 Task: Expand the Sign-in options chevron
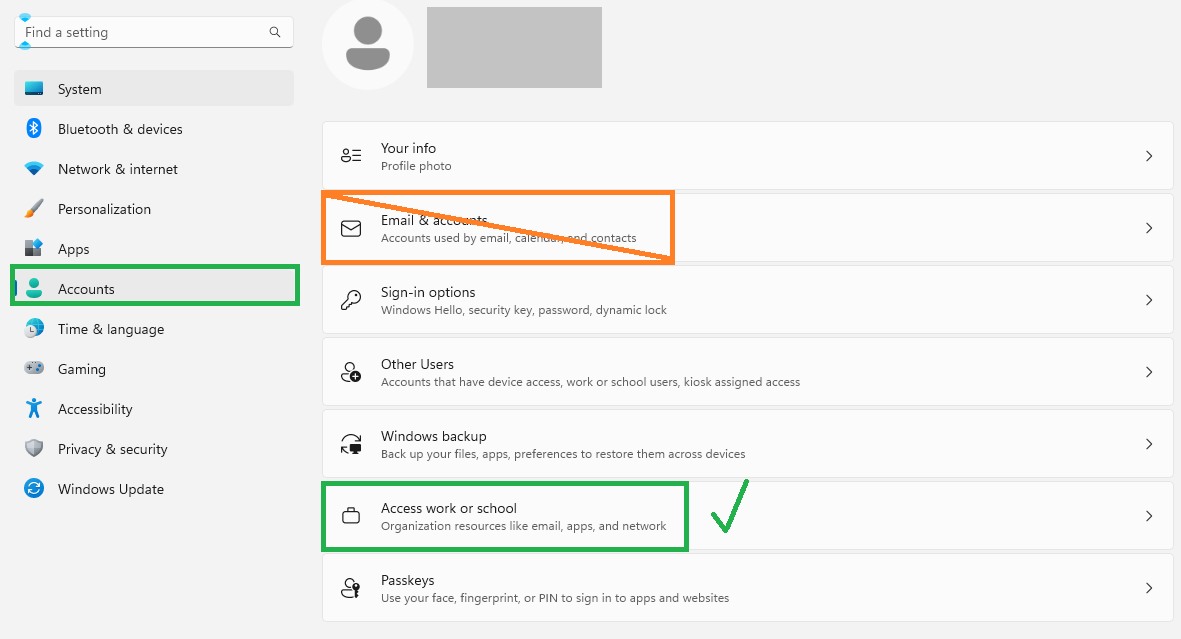1149,300
